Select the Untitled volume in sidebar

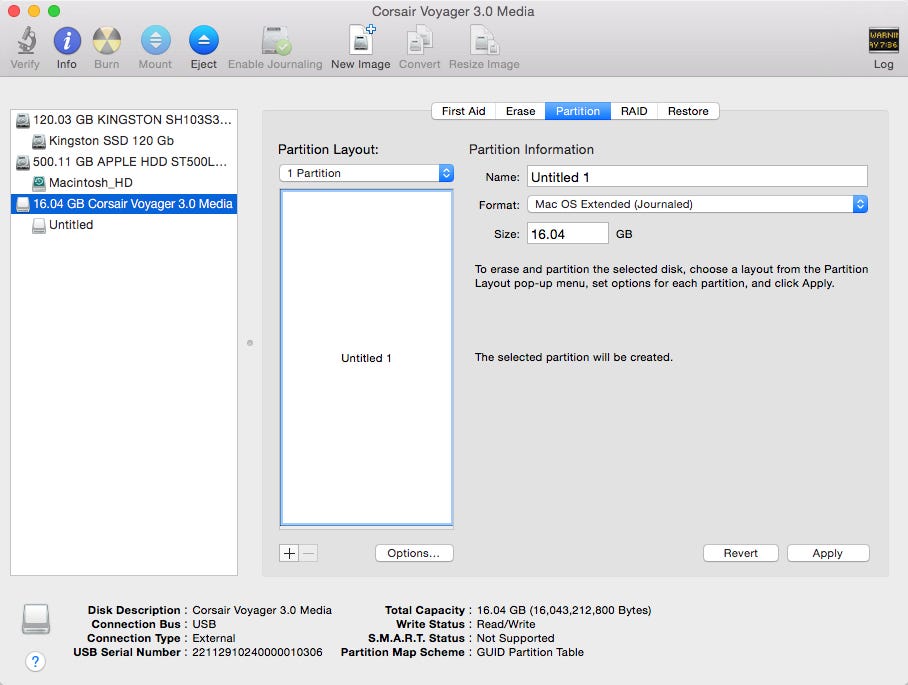click(x=124, y=225)
